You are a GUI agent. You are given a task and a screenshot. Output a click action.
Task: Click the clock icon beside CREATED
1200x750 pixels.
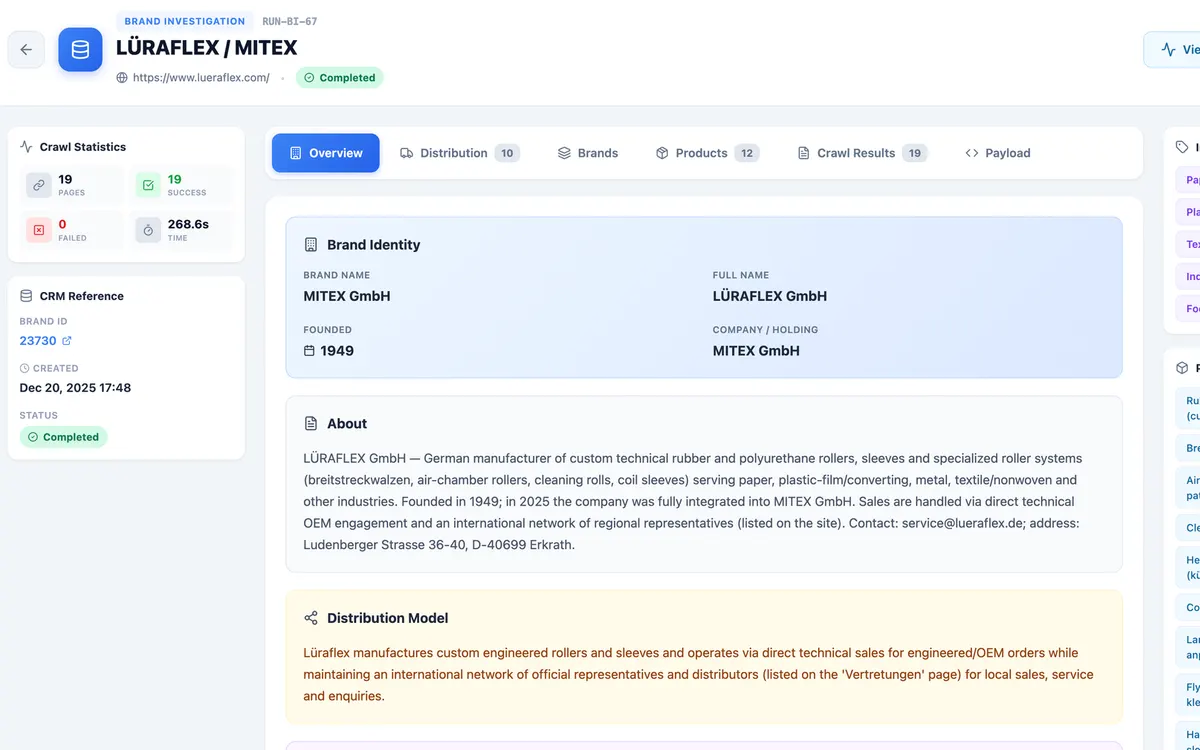tap(24, 368)
